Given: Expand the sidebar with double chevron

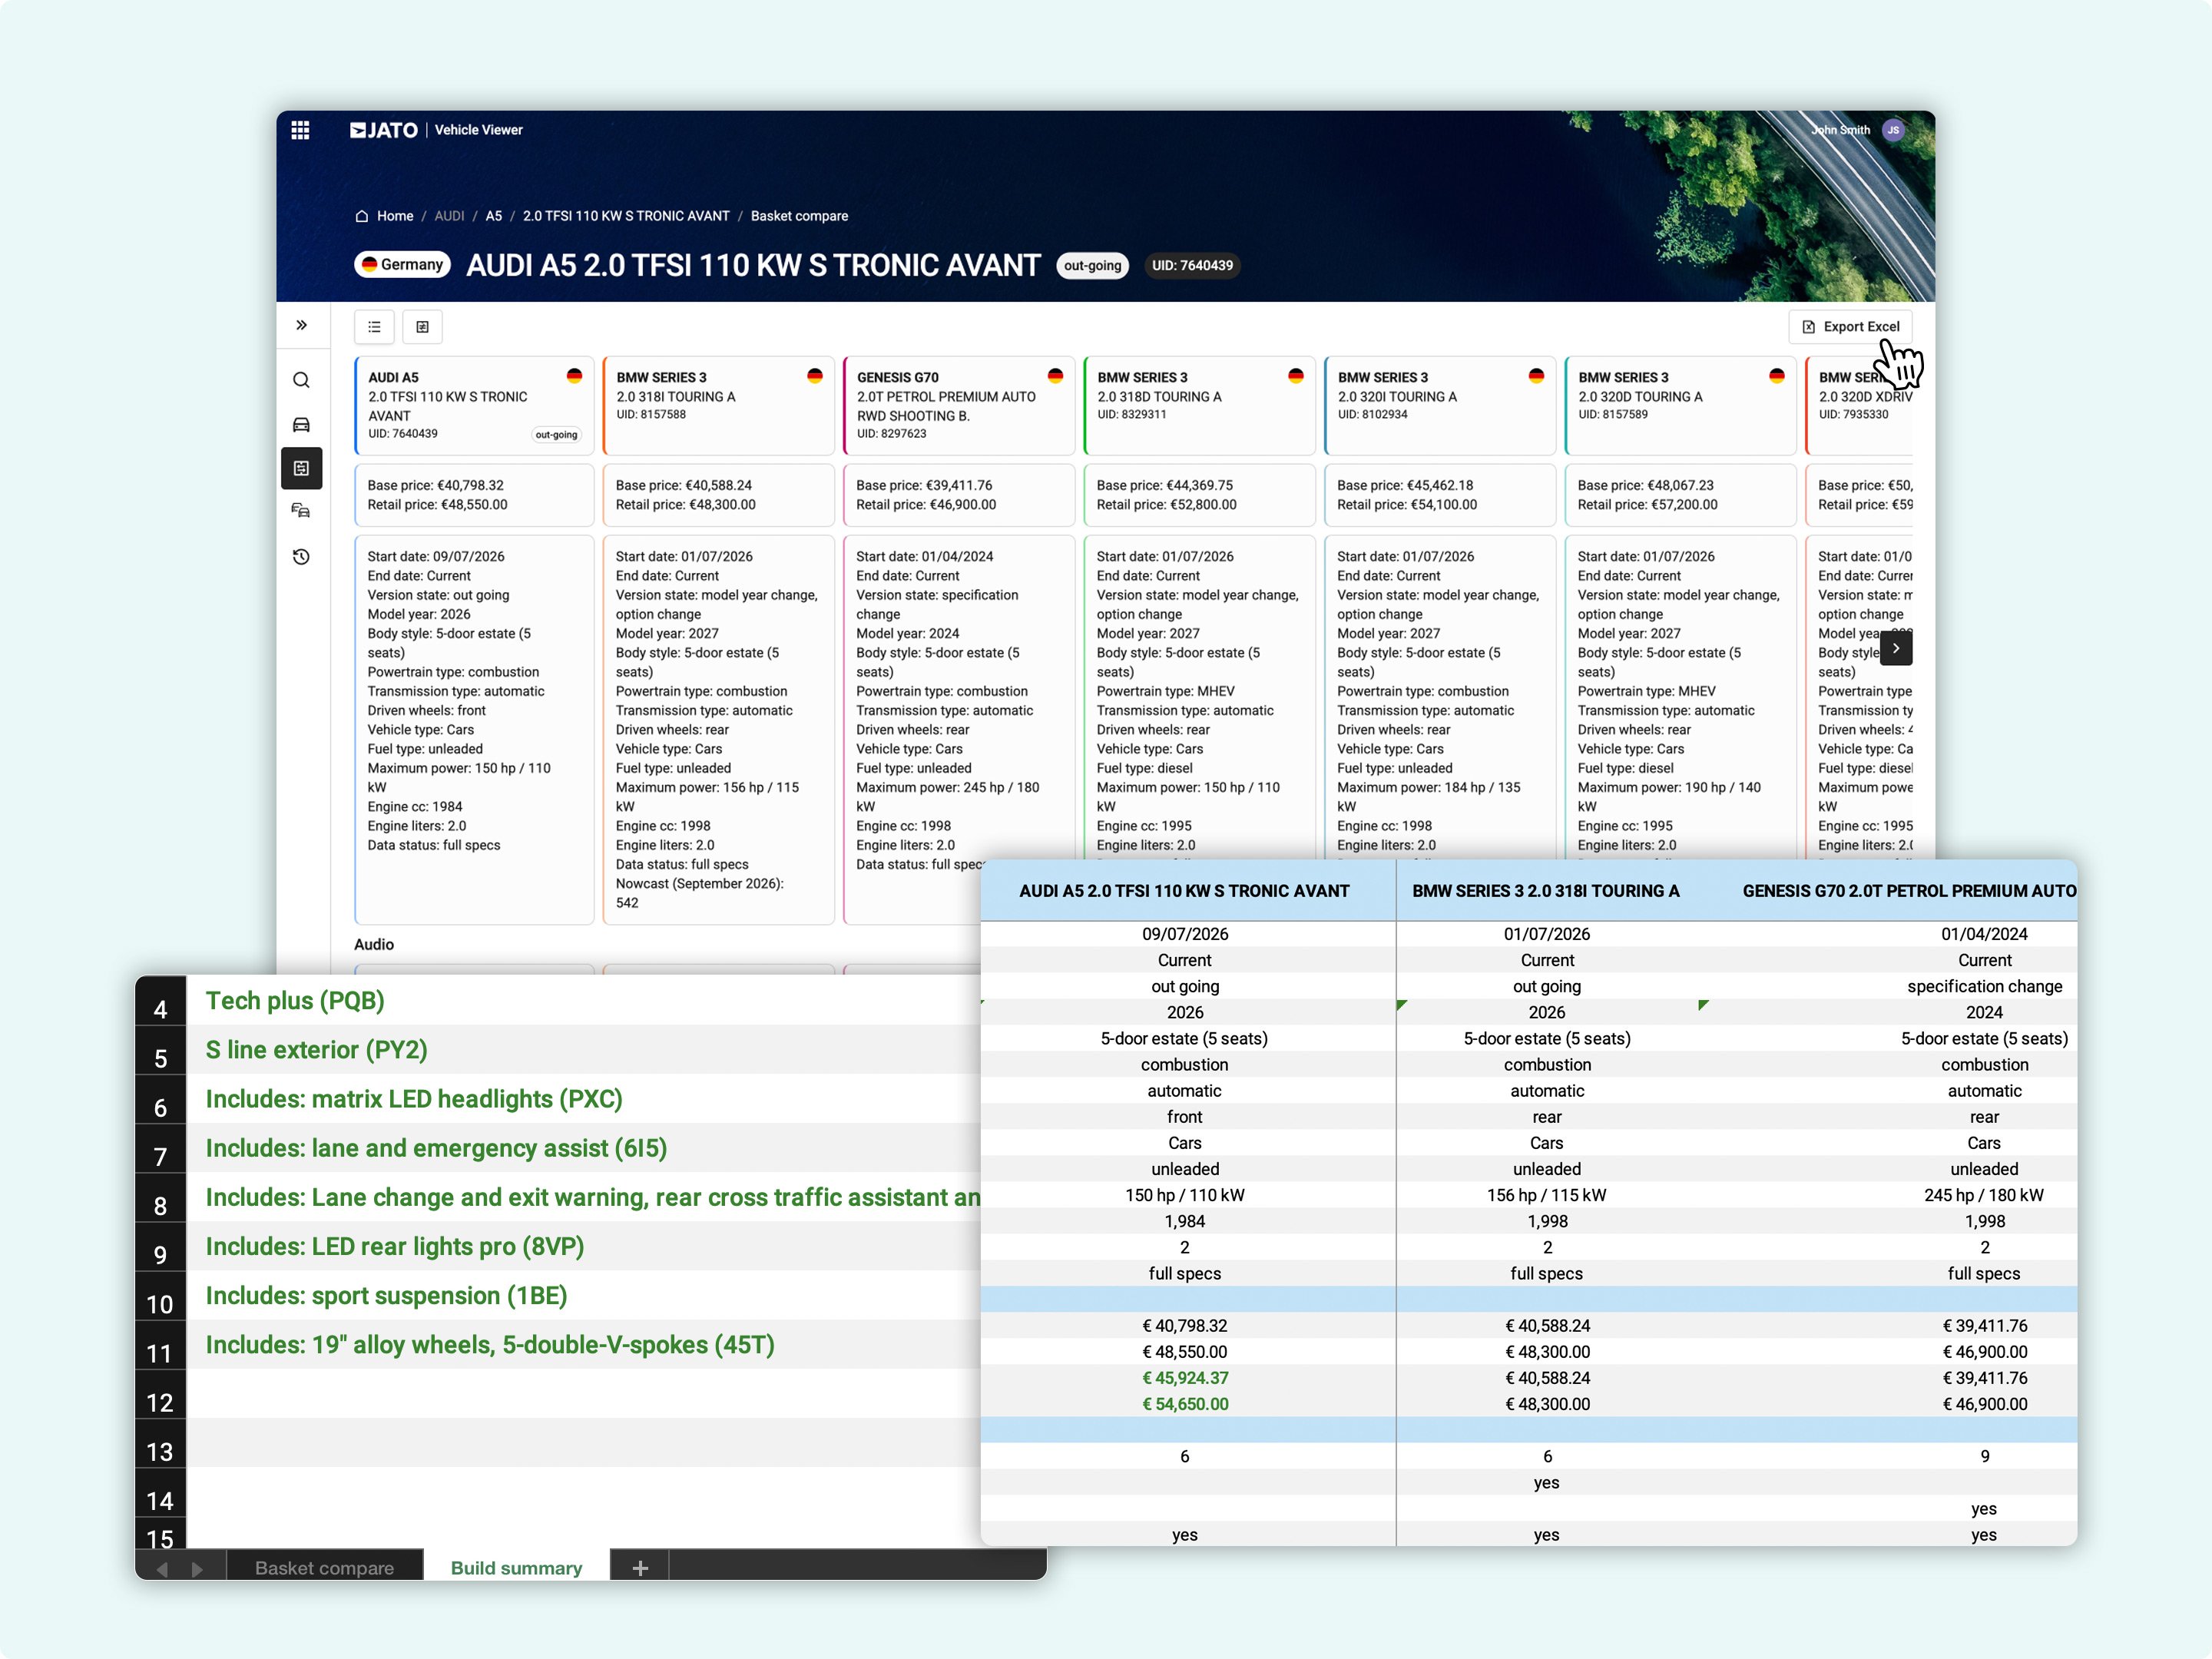Looking at the screenshot, I should pos(301,325).
